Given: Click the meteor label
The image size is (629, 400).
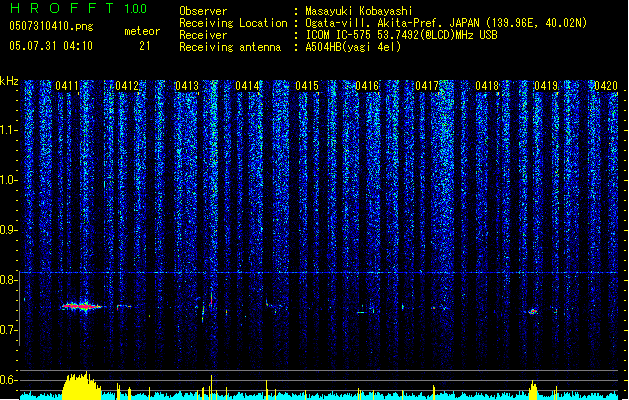Looking at the screenshot, I should (142, 31).
